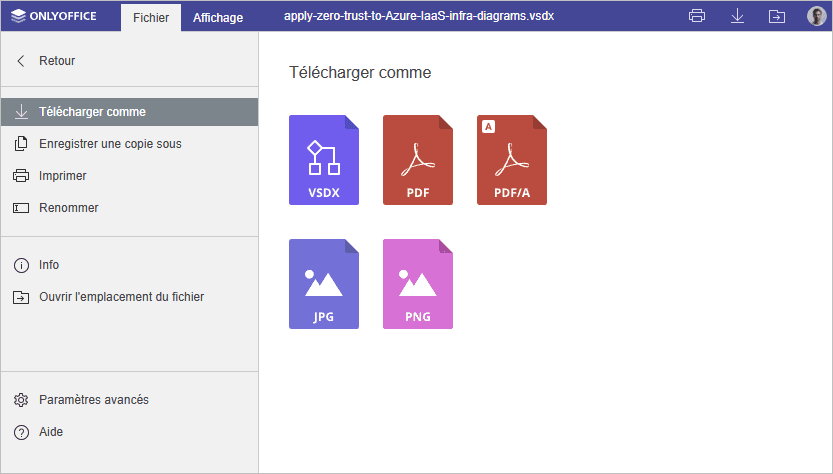Open the user profile avatar
833x474 pixels.
(x=816, y=16)
